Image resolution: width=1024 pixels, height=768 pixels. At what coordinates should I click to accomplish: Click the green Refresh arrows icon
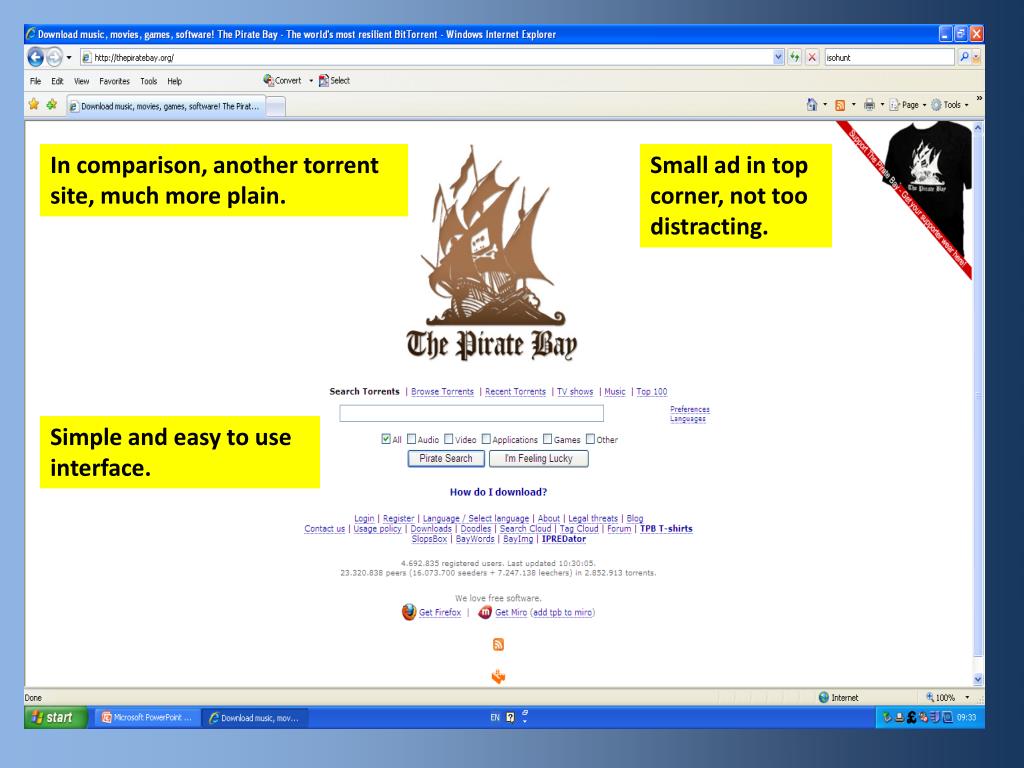tap(794, 57)
